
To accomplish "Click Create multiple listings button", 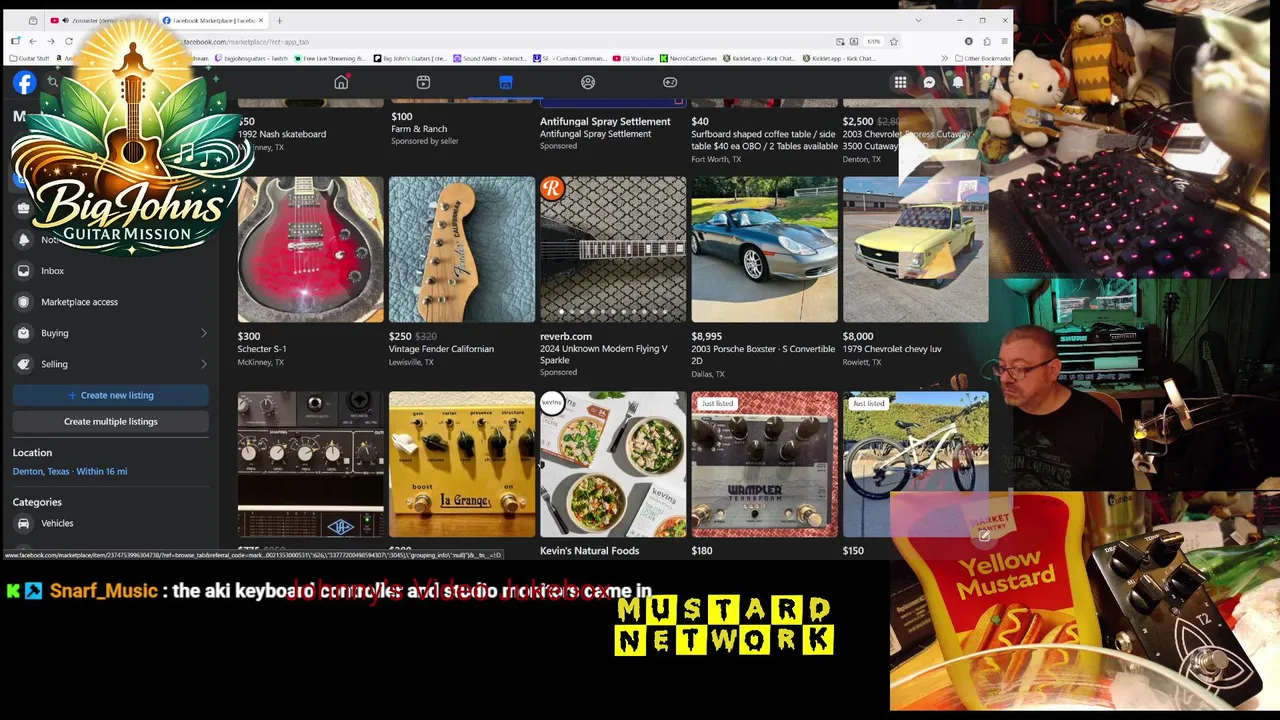I will pos(111,421).
